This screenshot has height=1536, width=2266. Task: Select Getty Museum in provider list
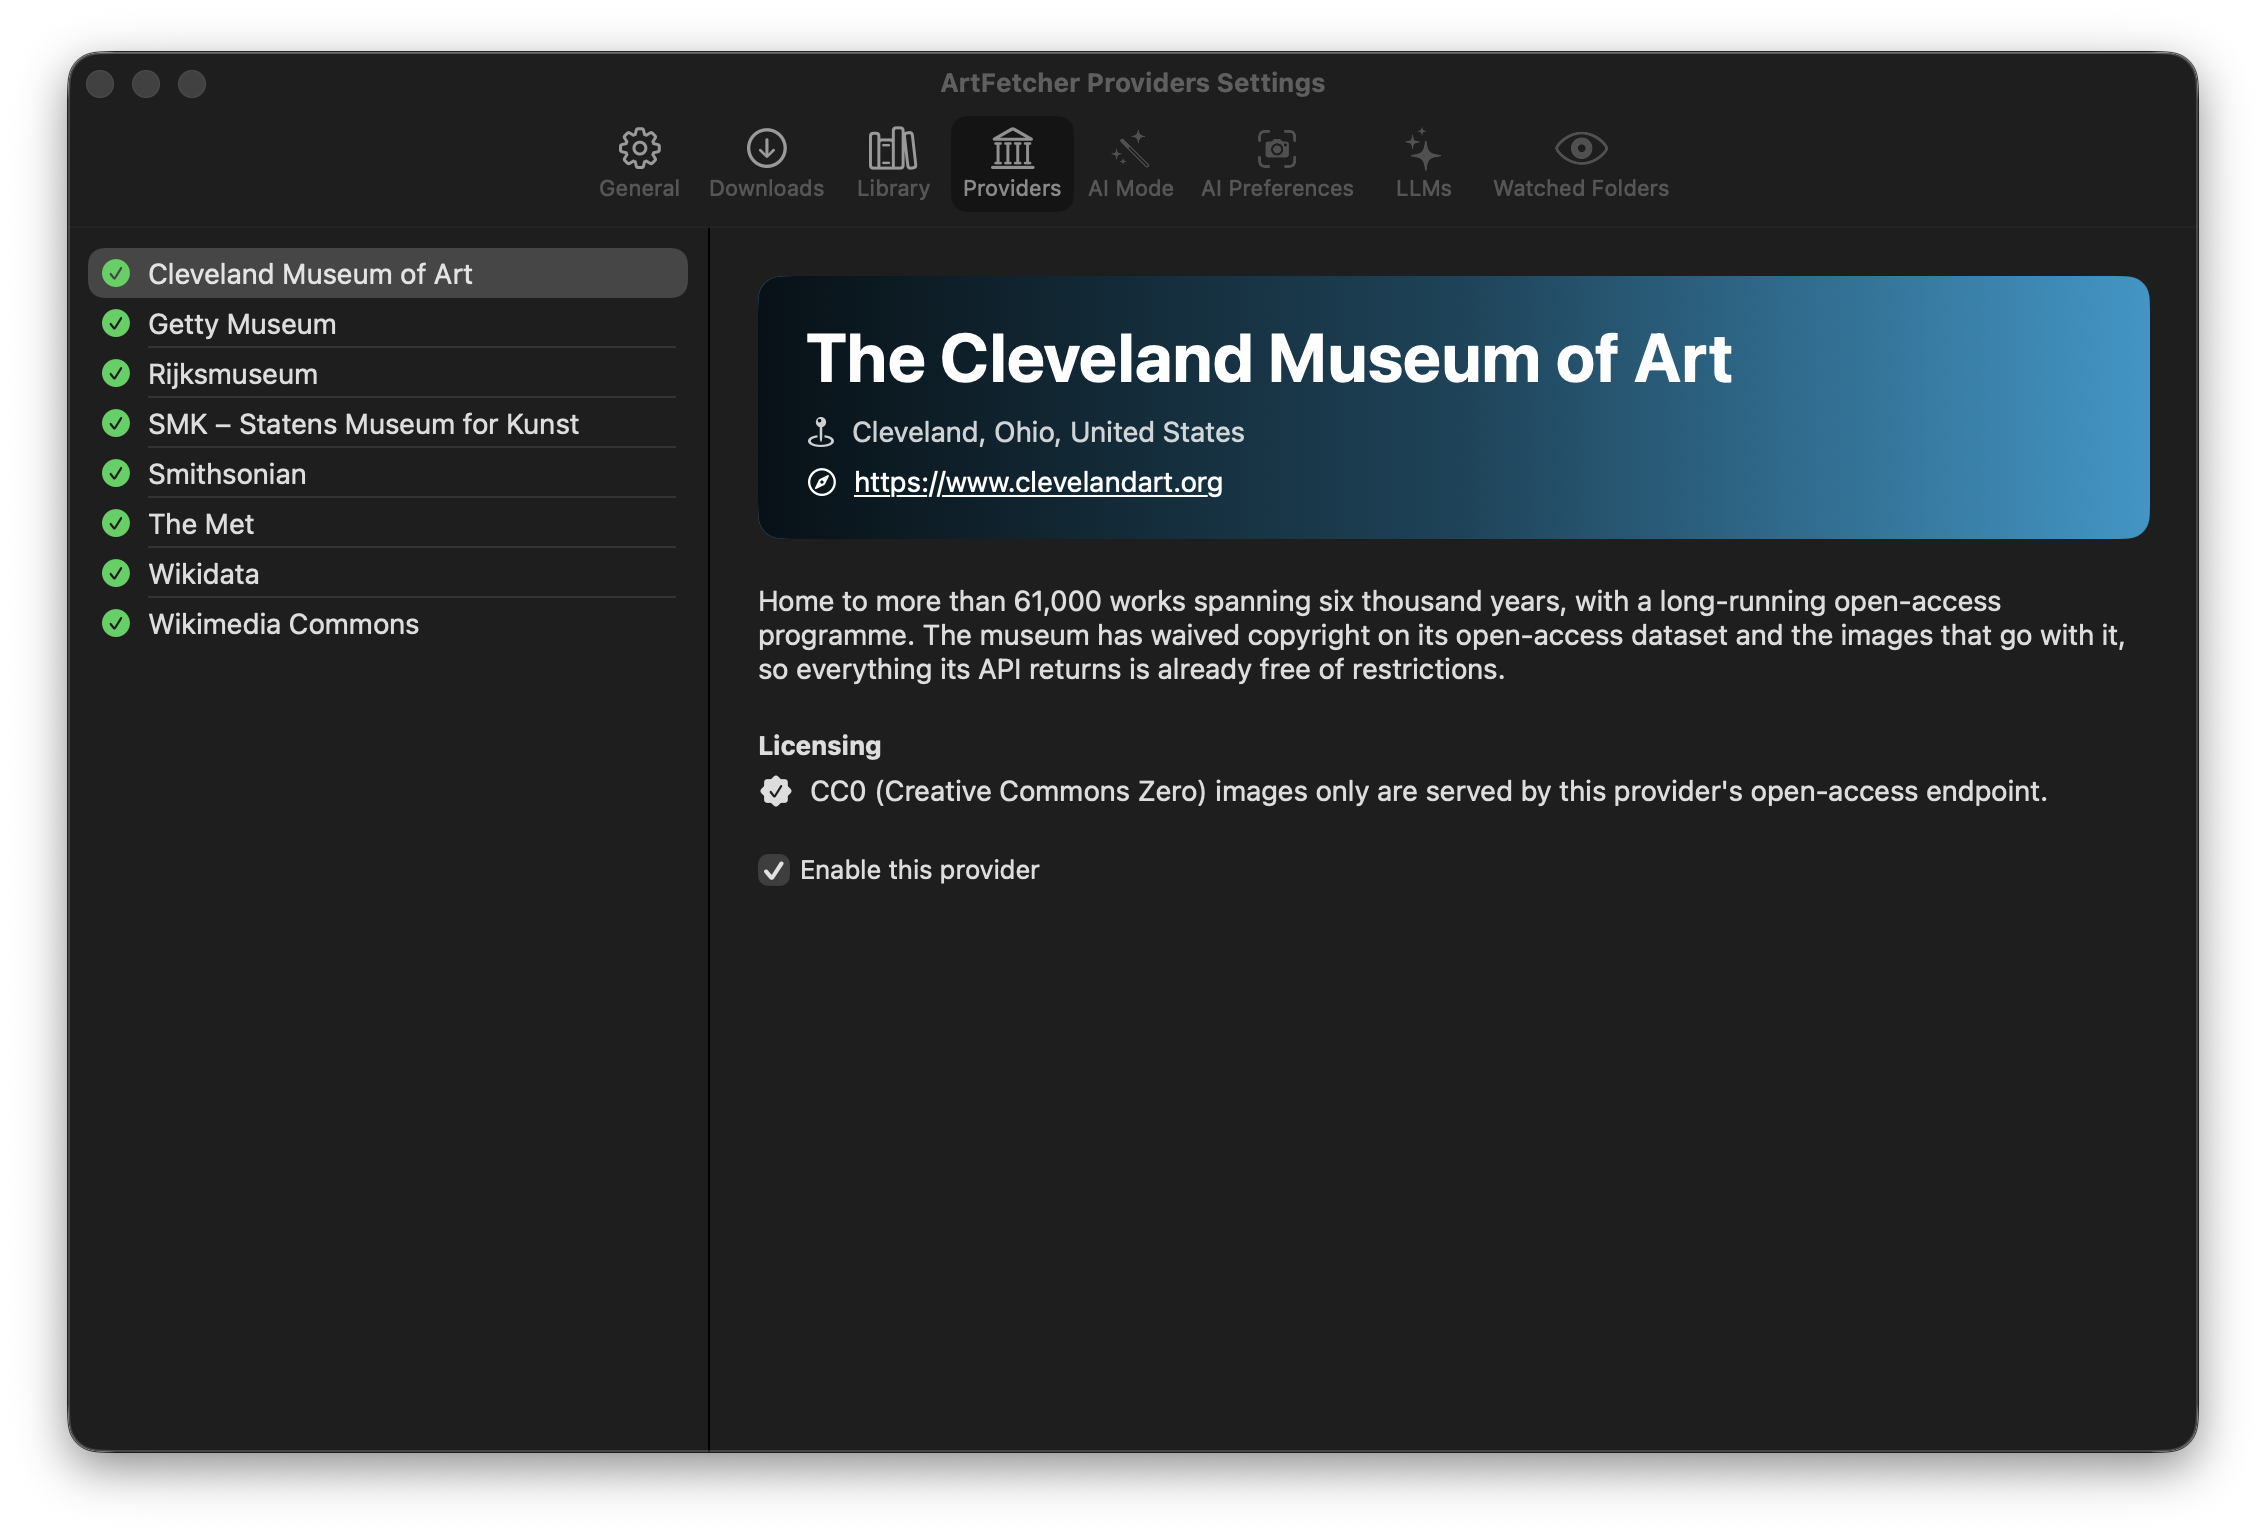tap(388, 323)
